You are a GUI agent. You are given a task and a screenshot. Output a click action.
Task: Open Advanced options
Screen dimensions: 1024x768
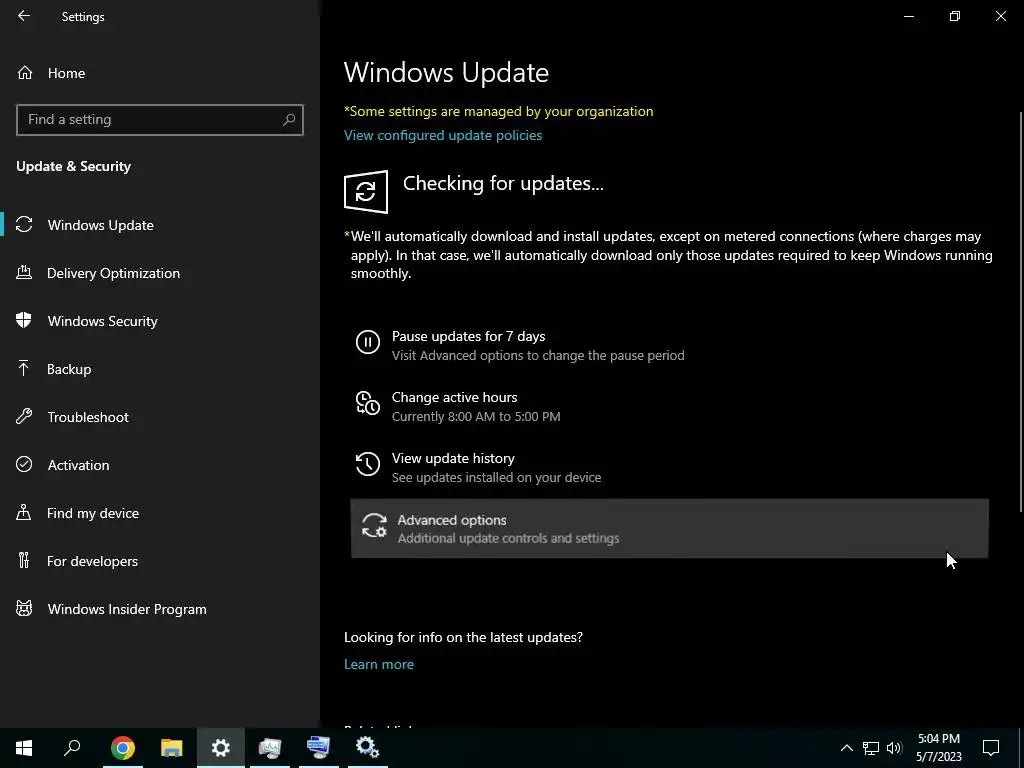point(669,528)
